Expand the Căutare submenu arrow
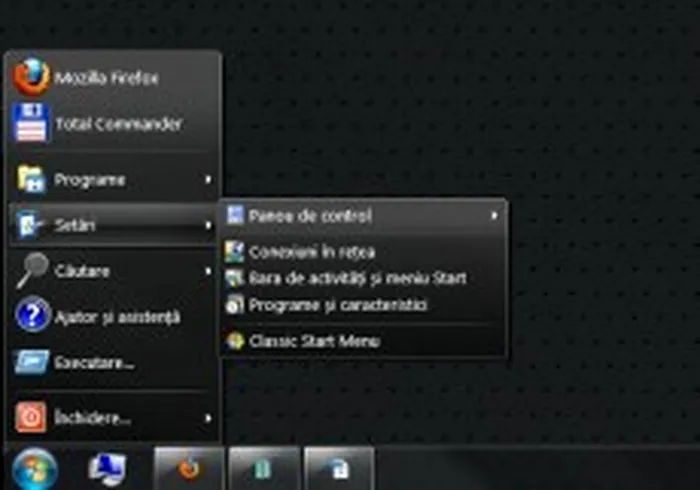Image resolution: width=700 pixels, height=490 pixels. (208, 271)
